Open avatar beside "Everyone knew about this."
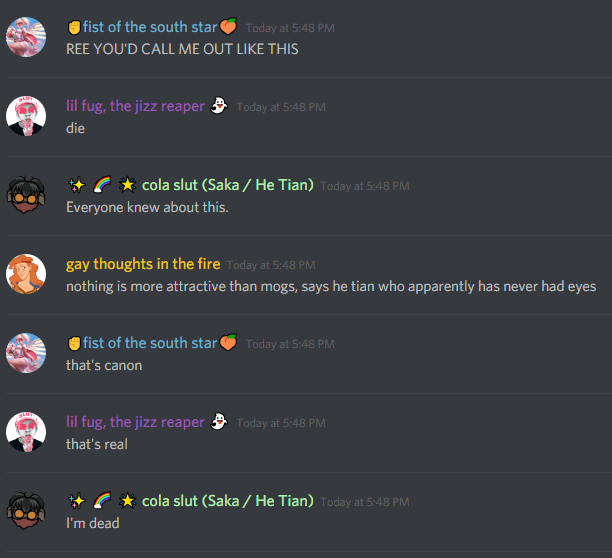Screen dimensions: 612x558 click(26, 195)
